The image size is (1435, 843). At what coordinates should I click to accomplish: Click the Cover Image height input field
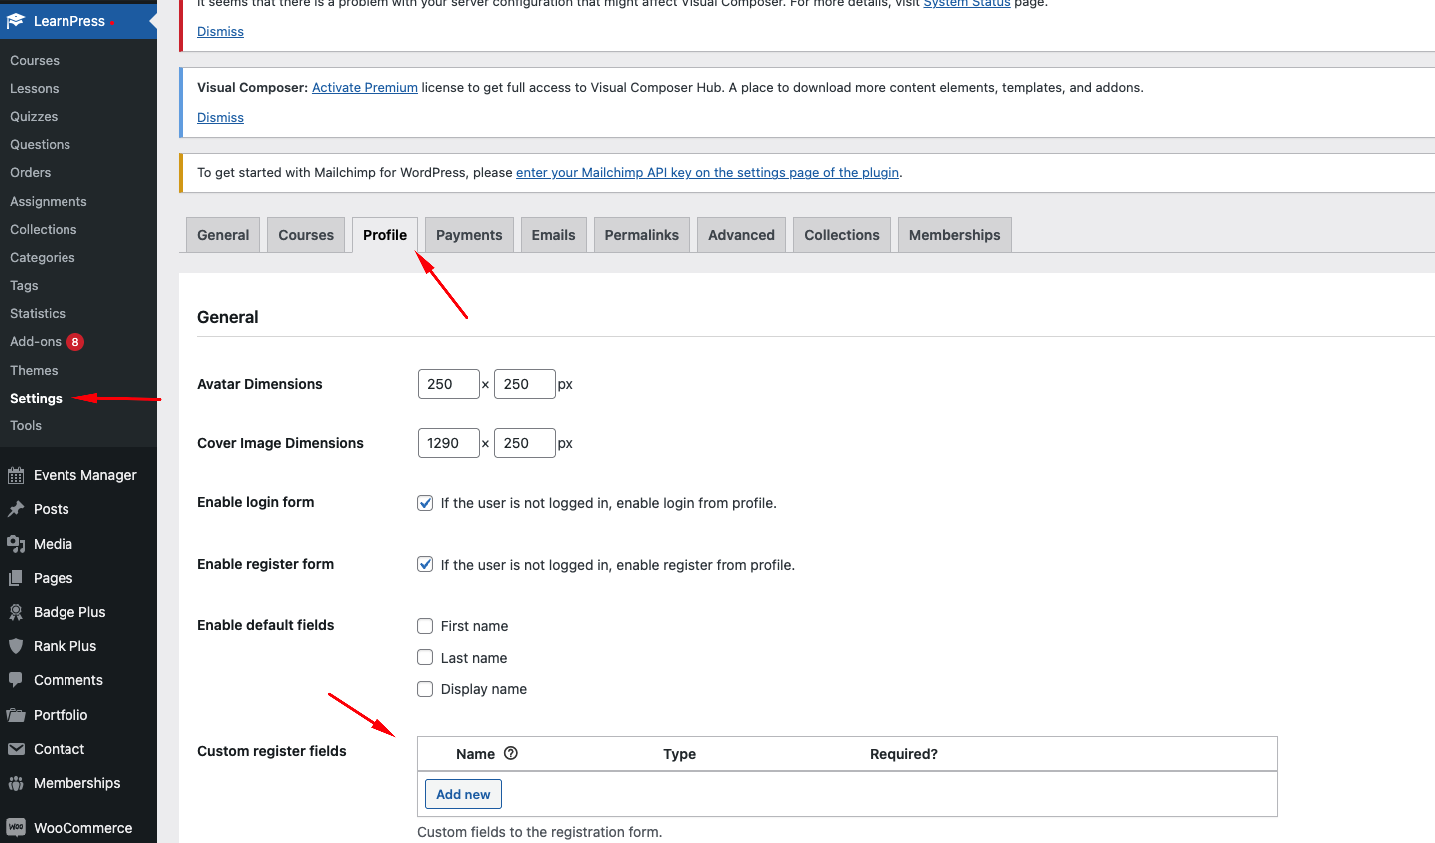[525, 443]
